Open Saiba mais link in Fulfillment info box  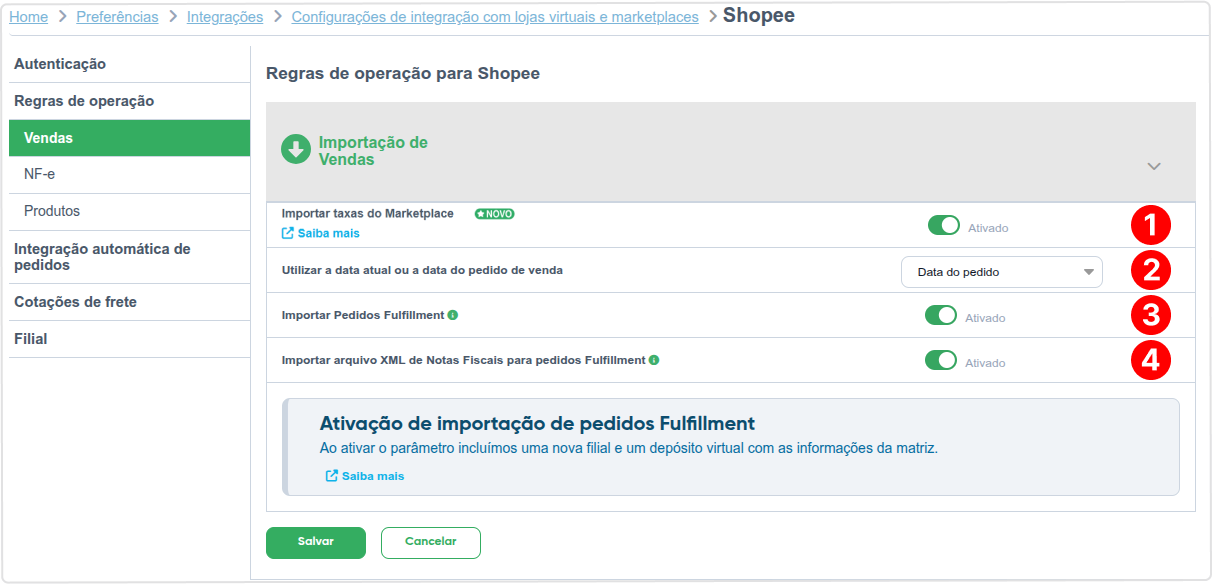(x=365, y=476)
